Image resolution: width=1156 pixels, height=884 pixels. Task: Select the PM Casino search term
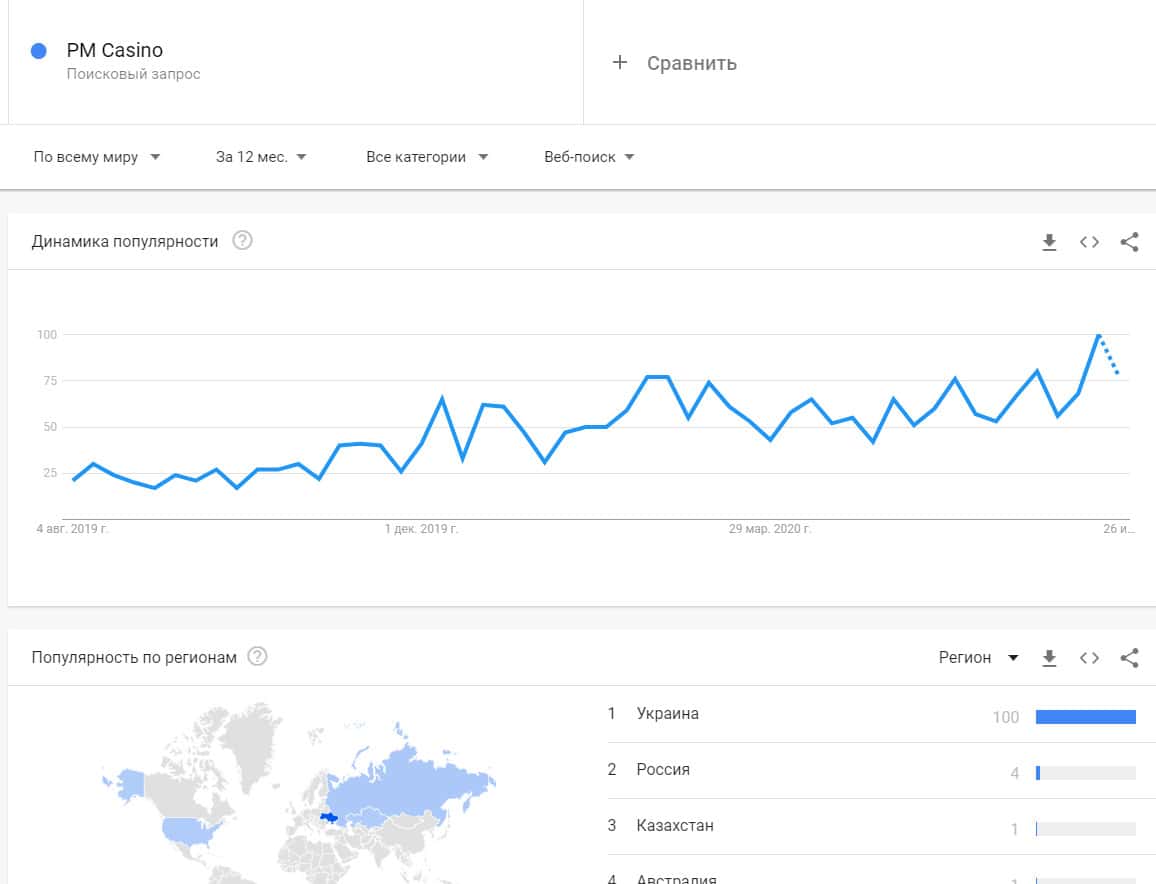[115, 51]
